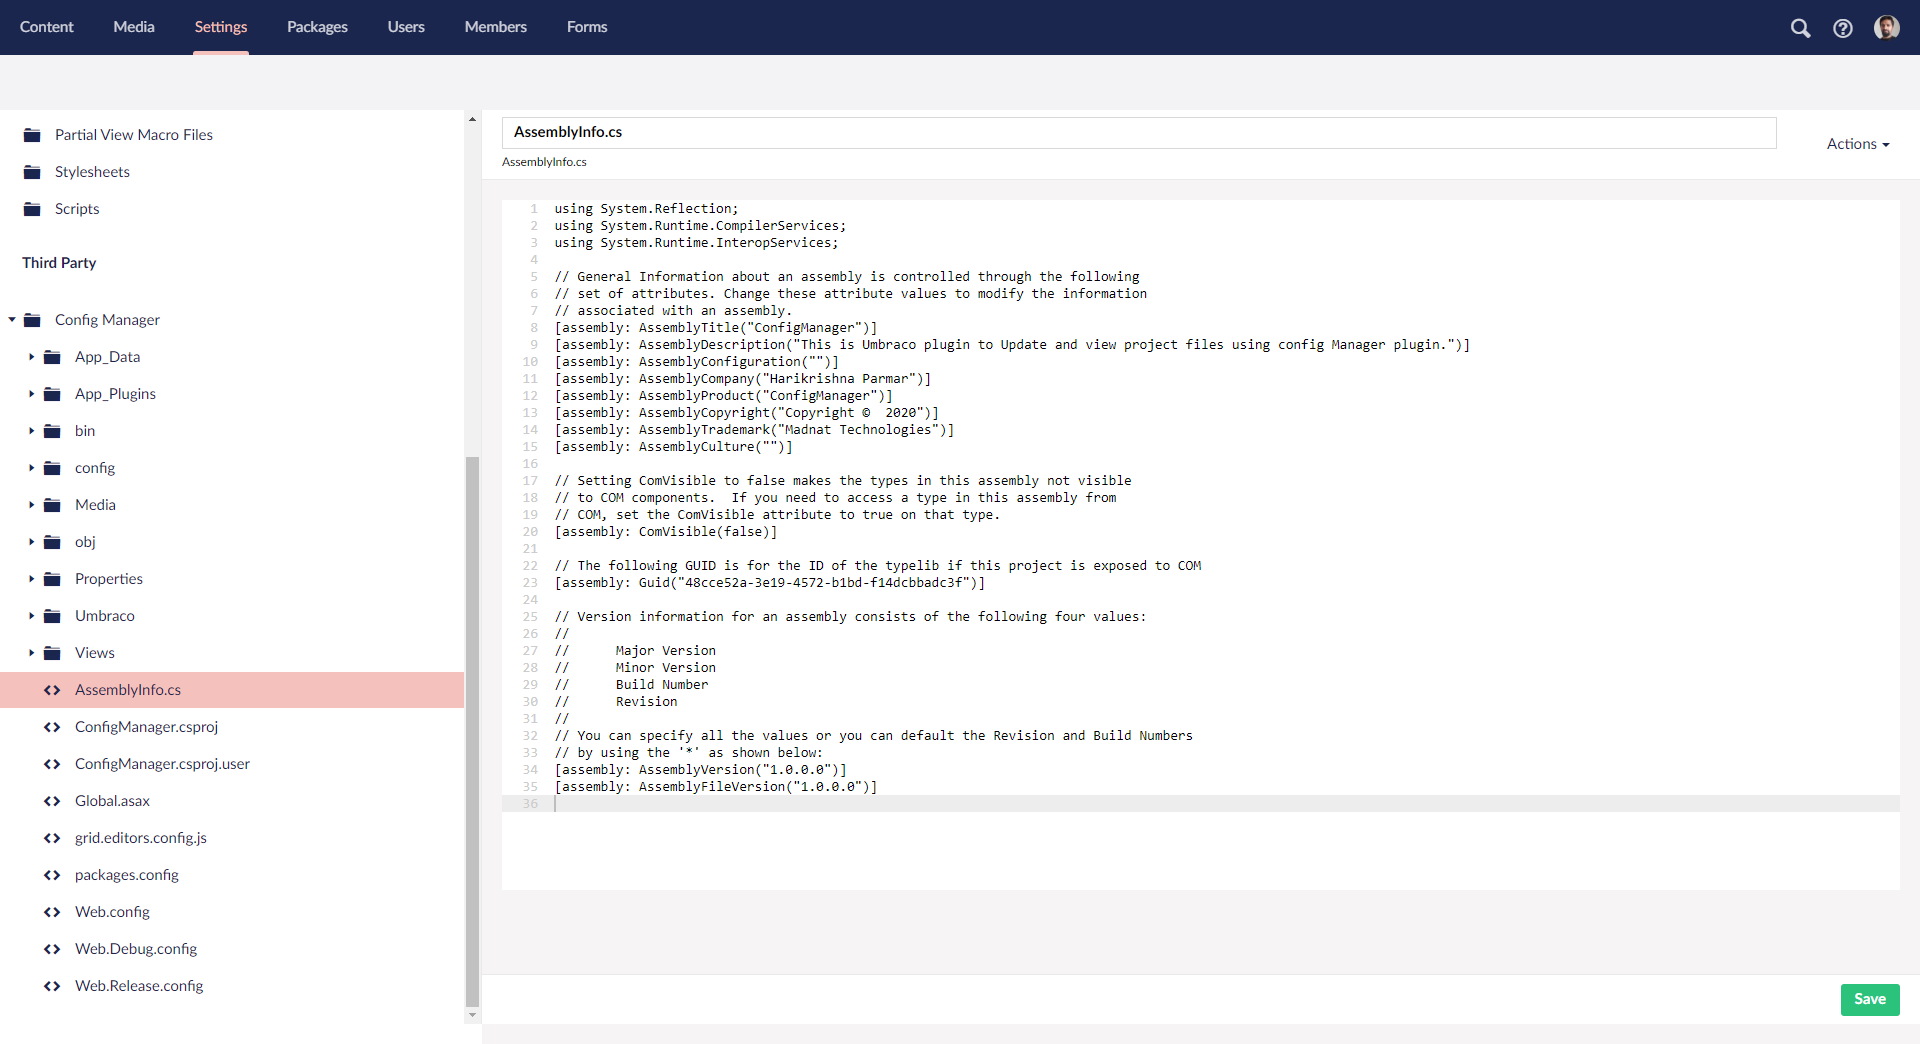
Task: Expand the Media folder arrow in tree
Action: [31, 505]
